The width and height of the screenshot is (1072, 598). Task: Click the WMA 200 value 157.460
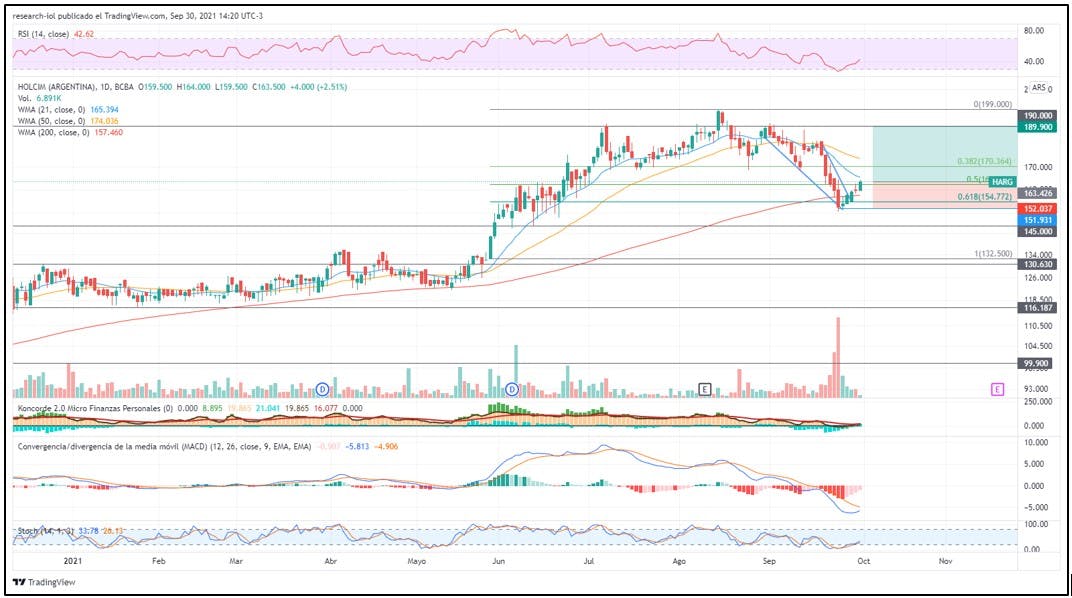109,132
